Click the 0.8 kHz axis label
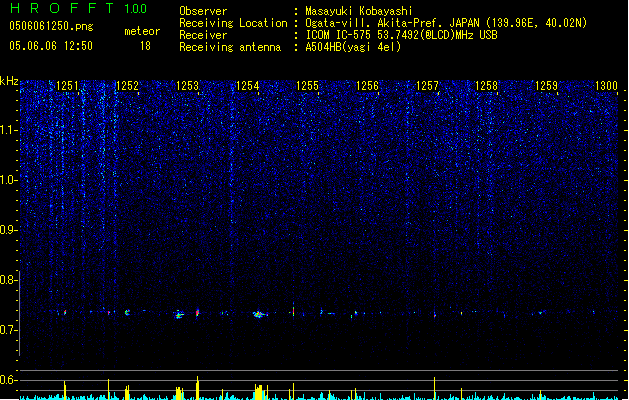Viewport: 629px width, 400px height. tap(8, 280)
